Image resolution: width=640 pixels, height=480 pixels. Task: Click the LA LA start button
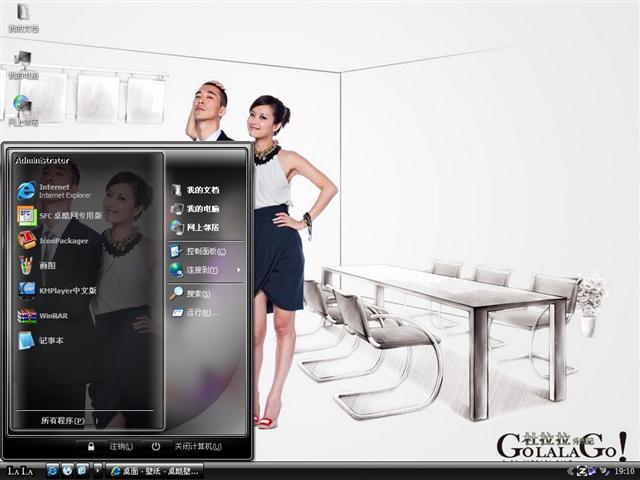(20, 471)
